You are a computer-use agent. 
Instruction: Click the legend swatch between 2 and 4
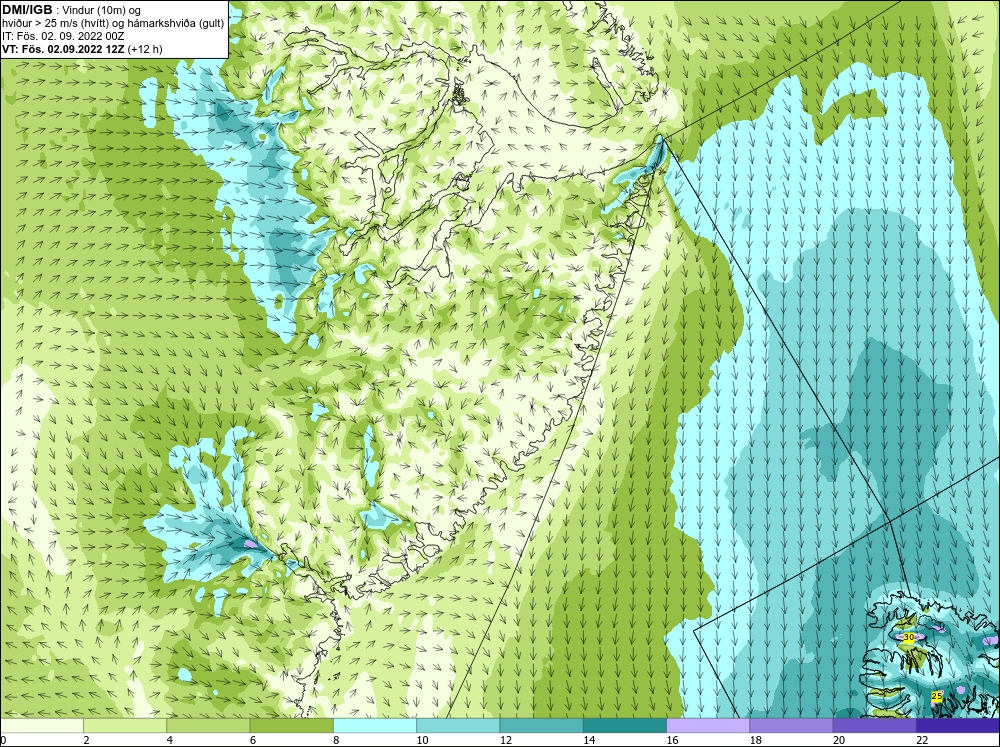tap(125, 725)
